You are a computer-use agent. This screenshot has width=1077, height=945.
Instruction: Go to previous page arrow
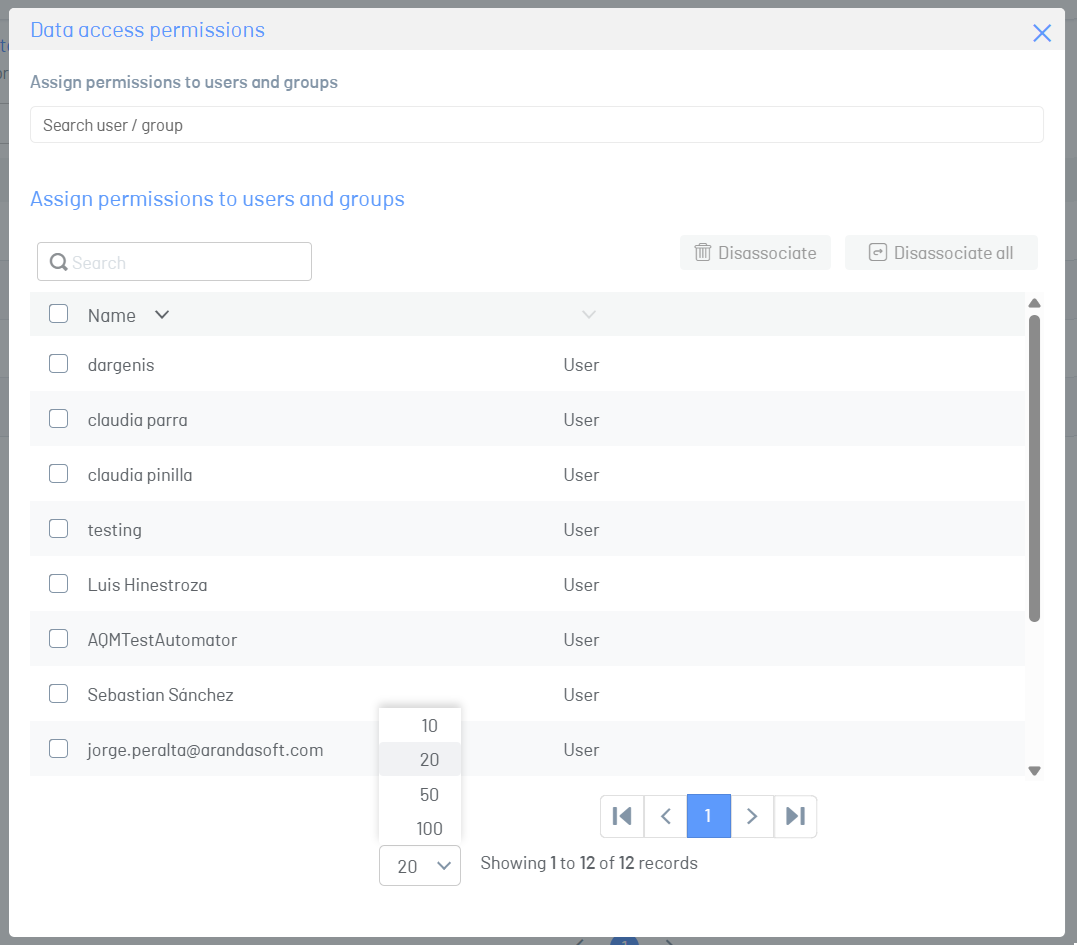tap(666, 816)
